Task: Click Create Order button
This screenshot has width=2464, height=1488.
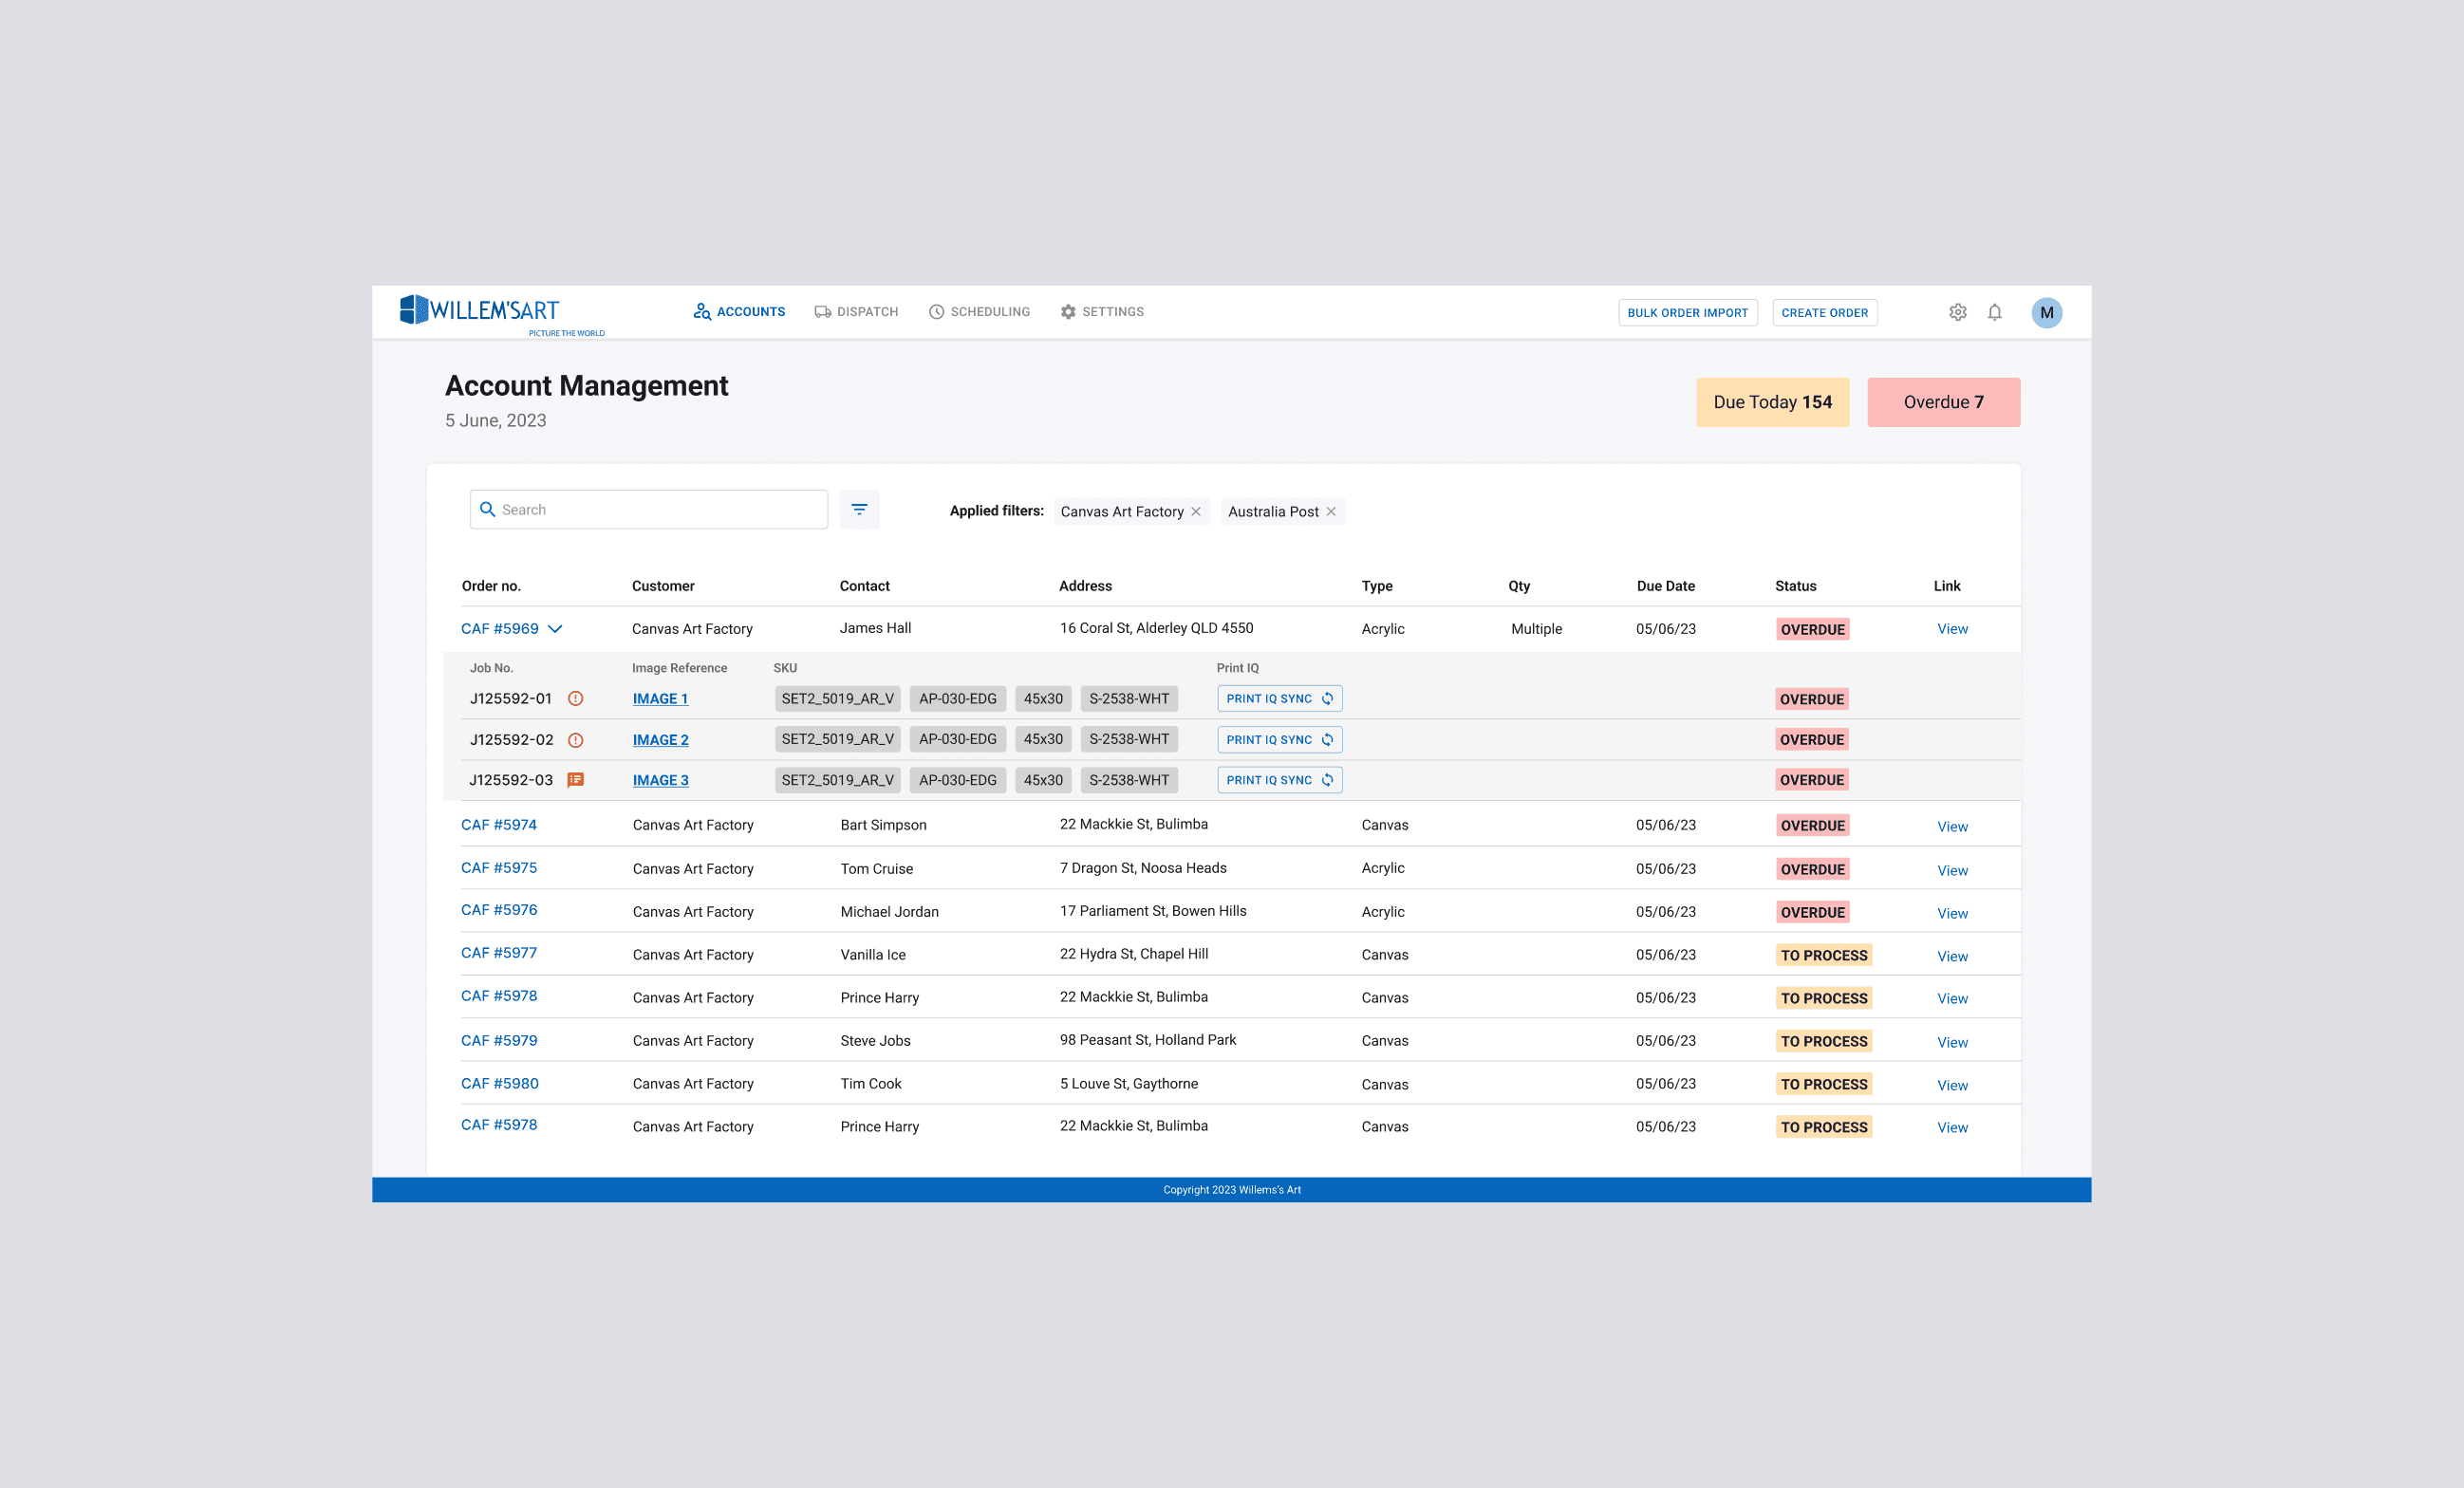Action: click(x=1824, y=313)
